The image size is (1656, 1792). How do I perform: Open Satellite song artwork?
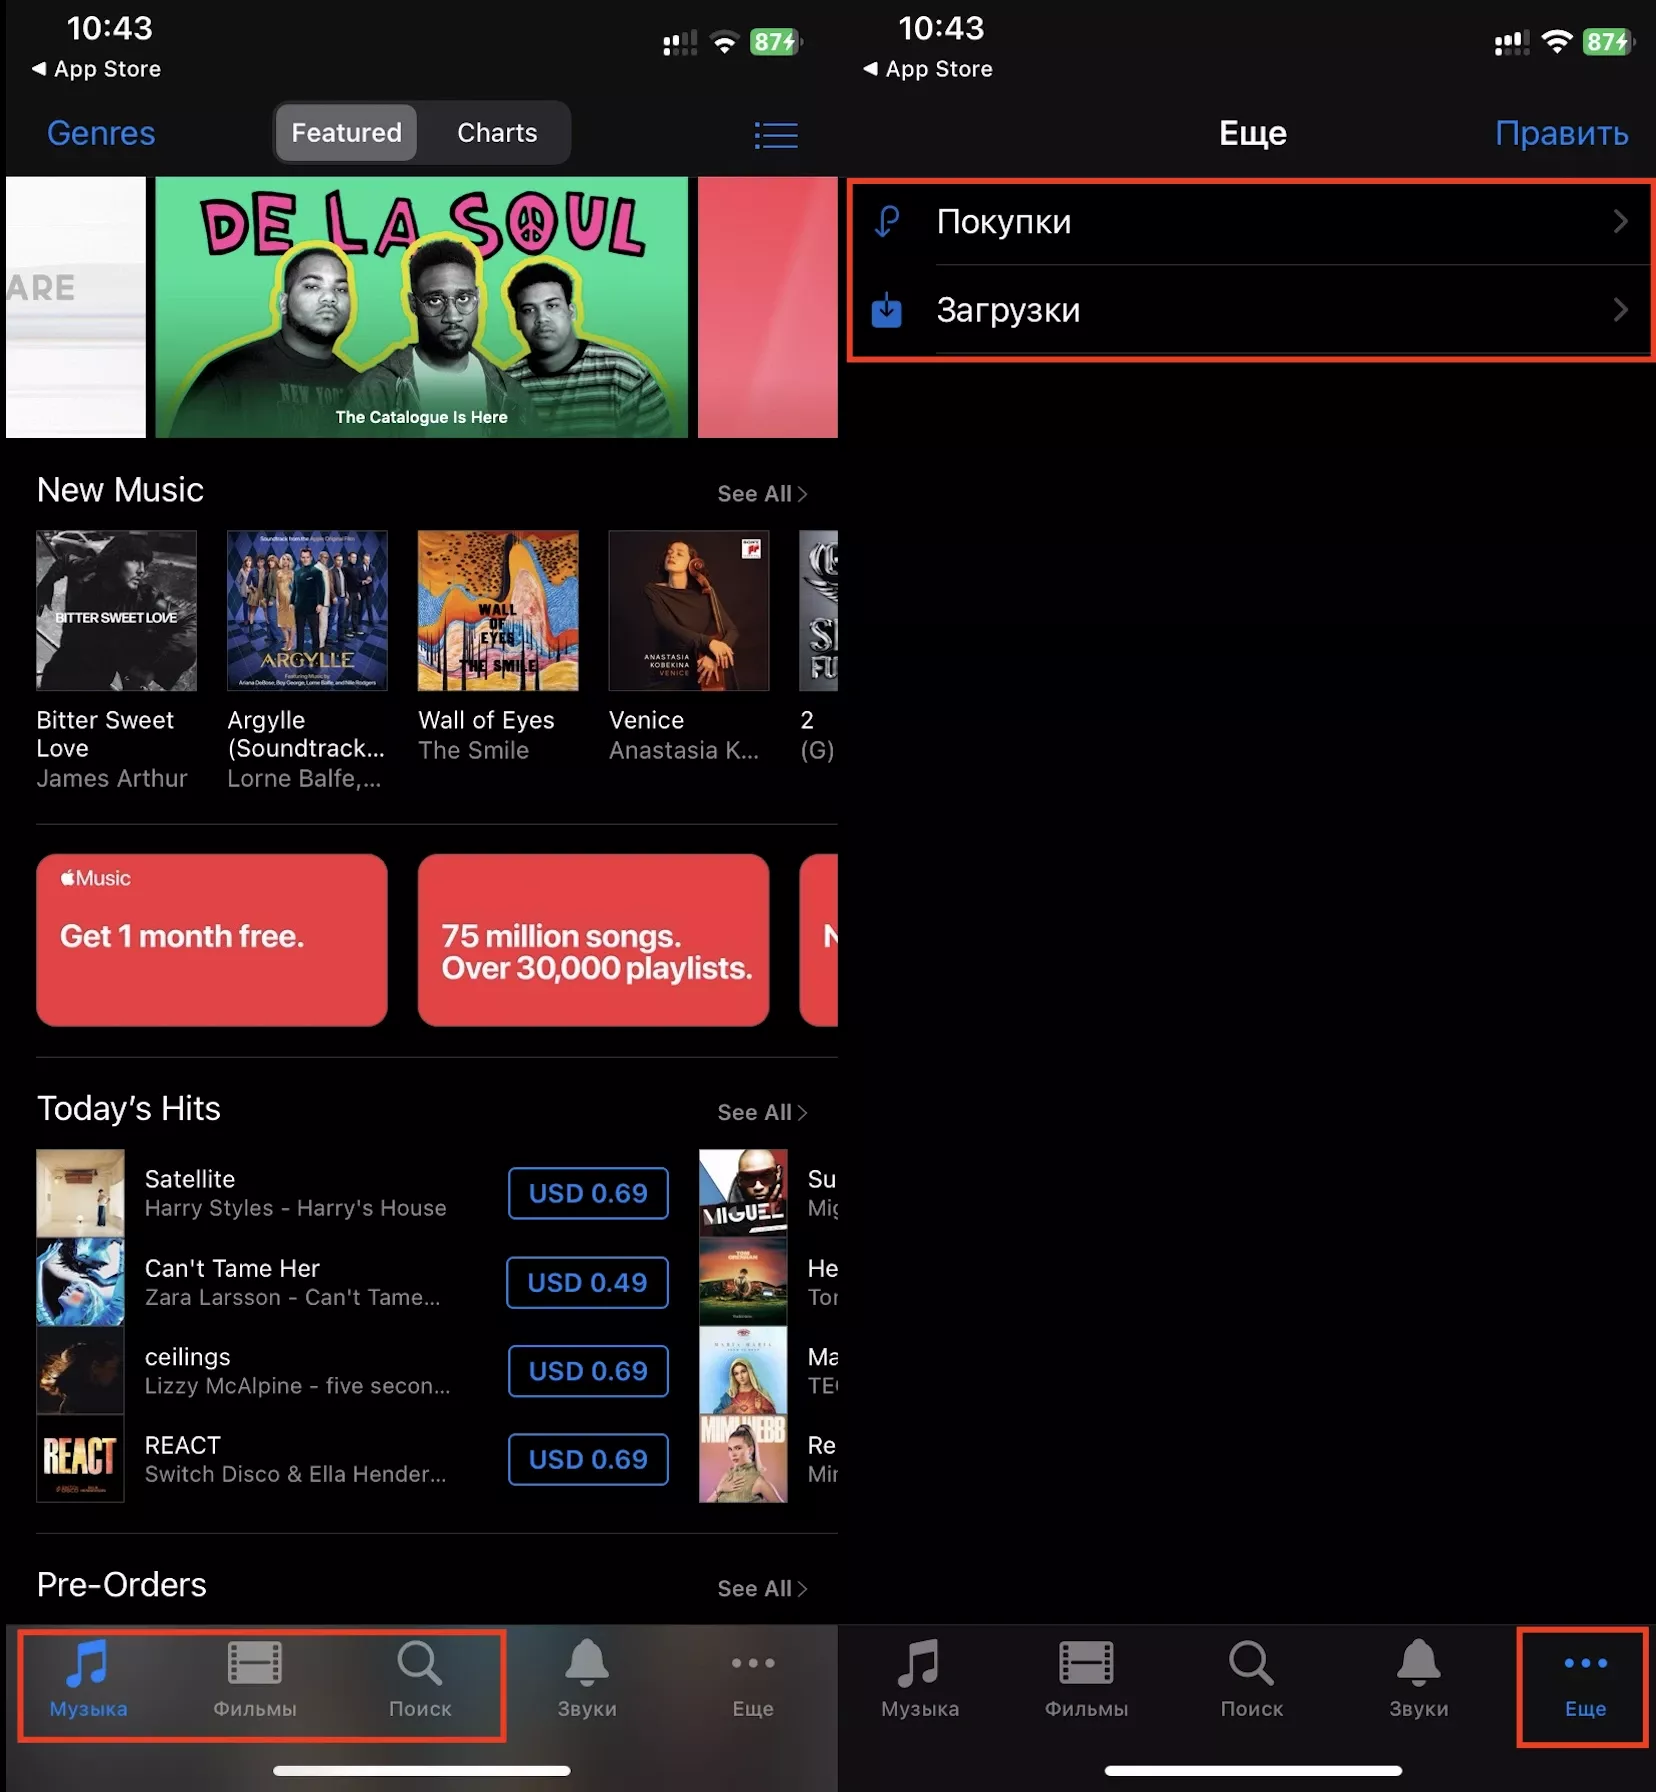click(80, 1193)
